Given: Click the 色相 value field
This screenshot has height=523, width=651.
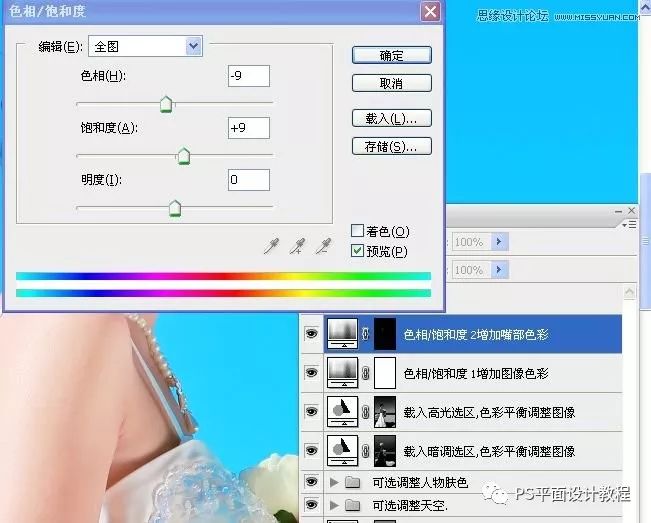Looking at the screenshot, I should 249,76.
